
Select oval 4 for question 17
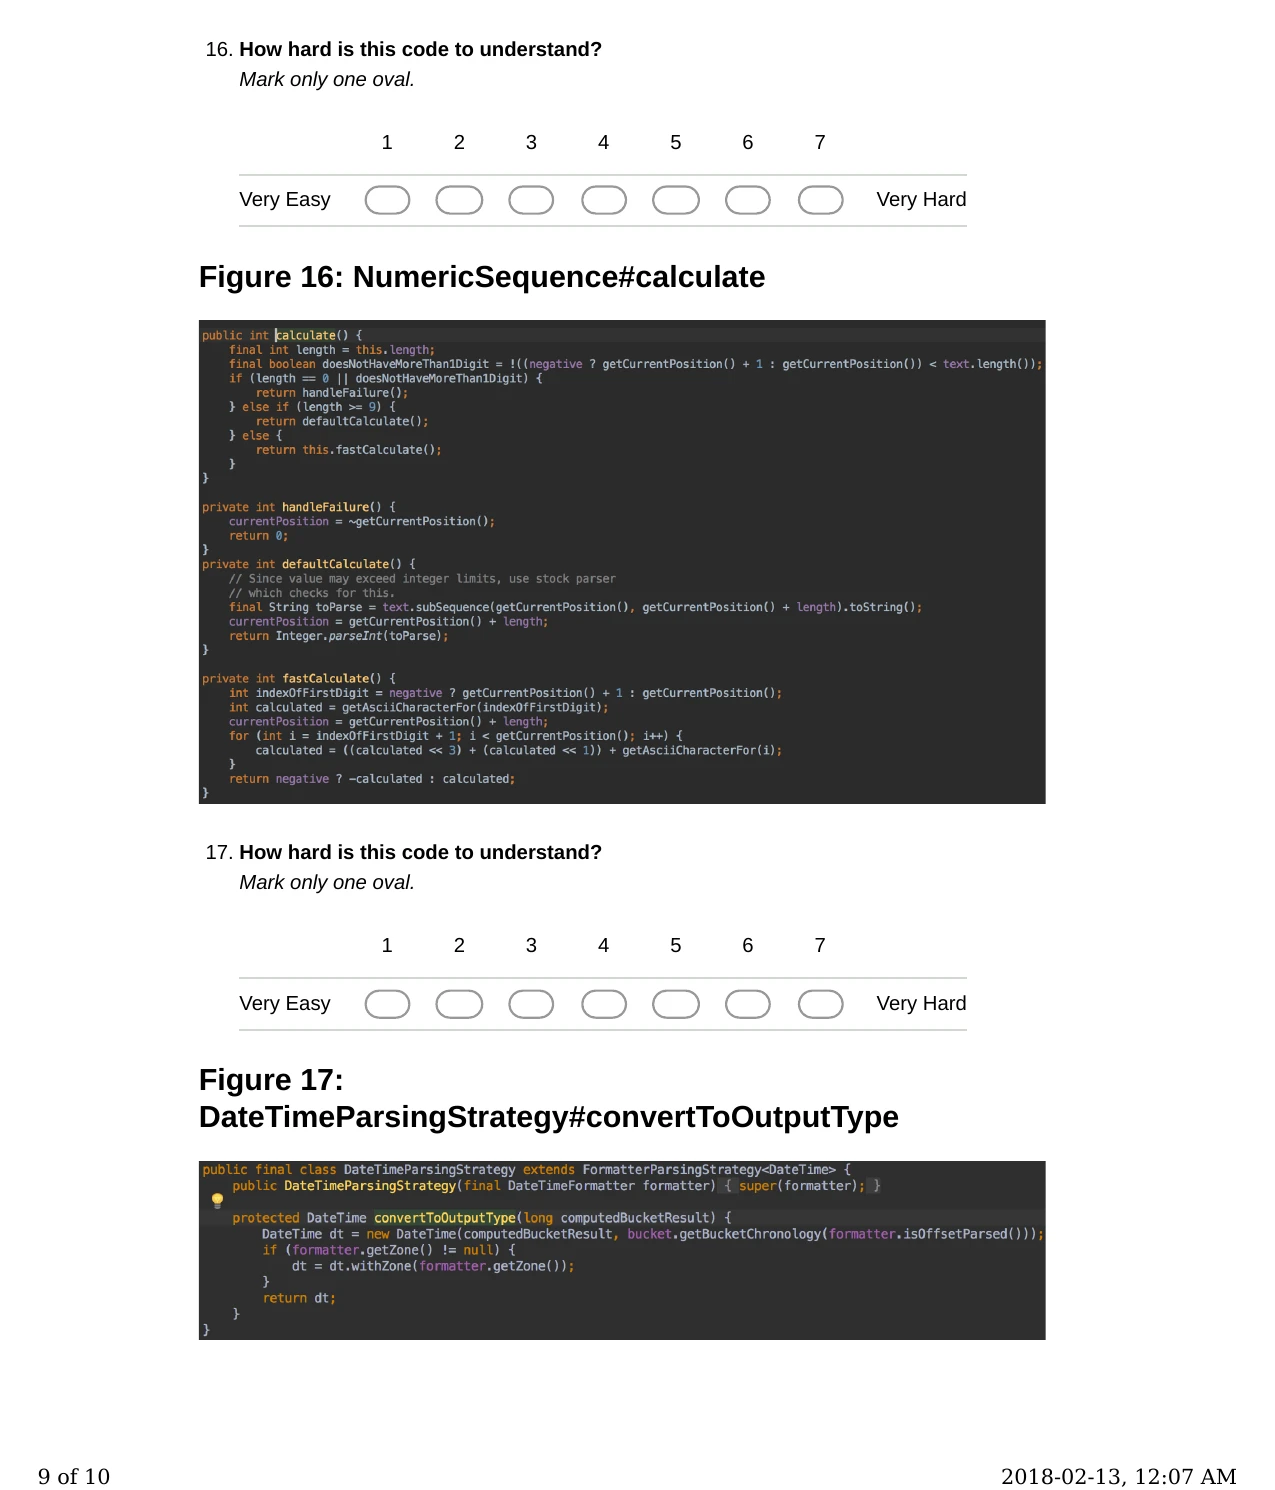click(604, 1004)
